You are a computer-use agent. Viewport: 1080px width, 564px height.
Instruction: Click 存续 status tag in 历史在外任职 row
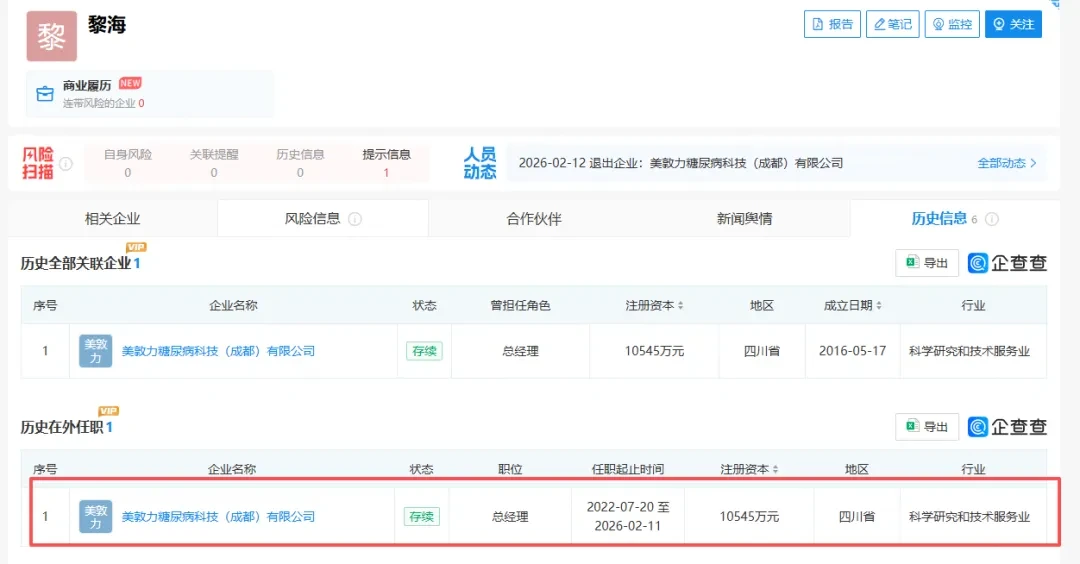422,516
